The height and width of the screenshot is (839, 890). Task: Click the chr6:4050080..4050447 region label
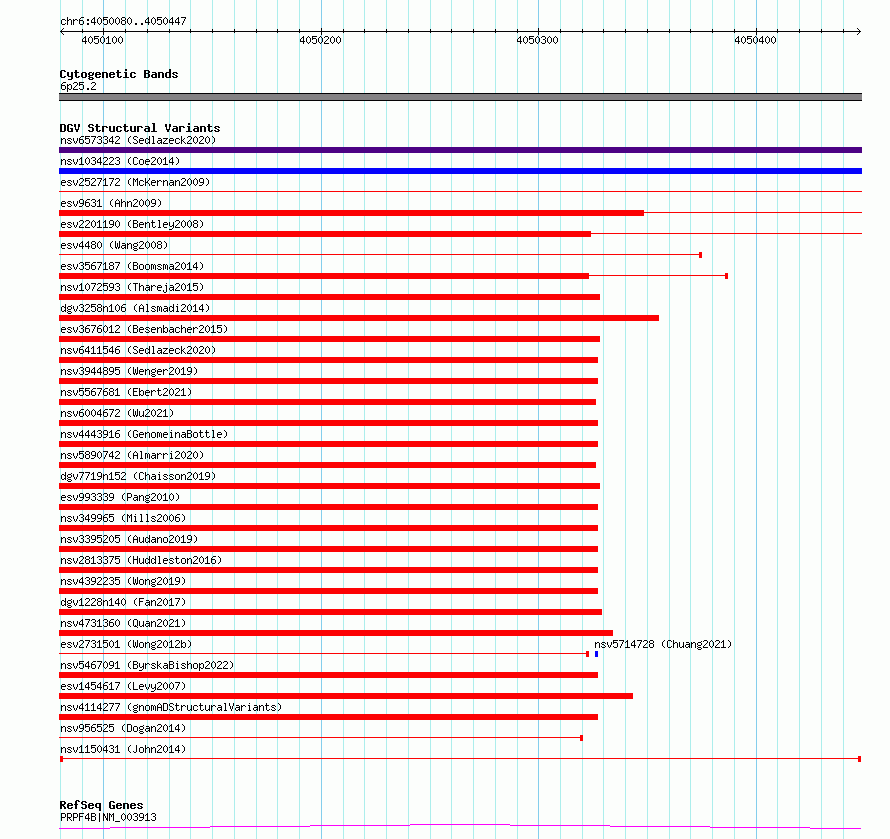[123, 21]
